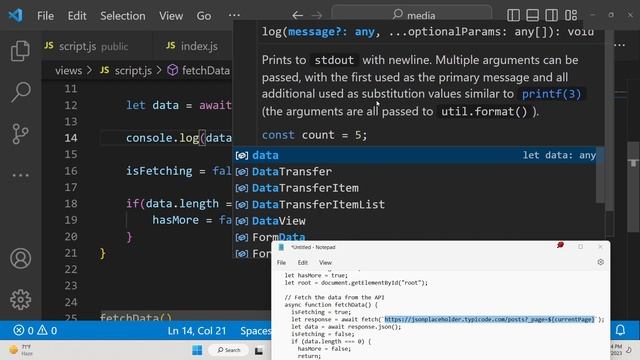The height and width of the screenshot is (360, 640).
Task: Click script.js breadcrumb segment
Action: click(x=126, y=71)
